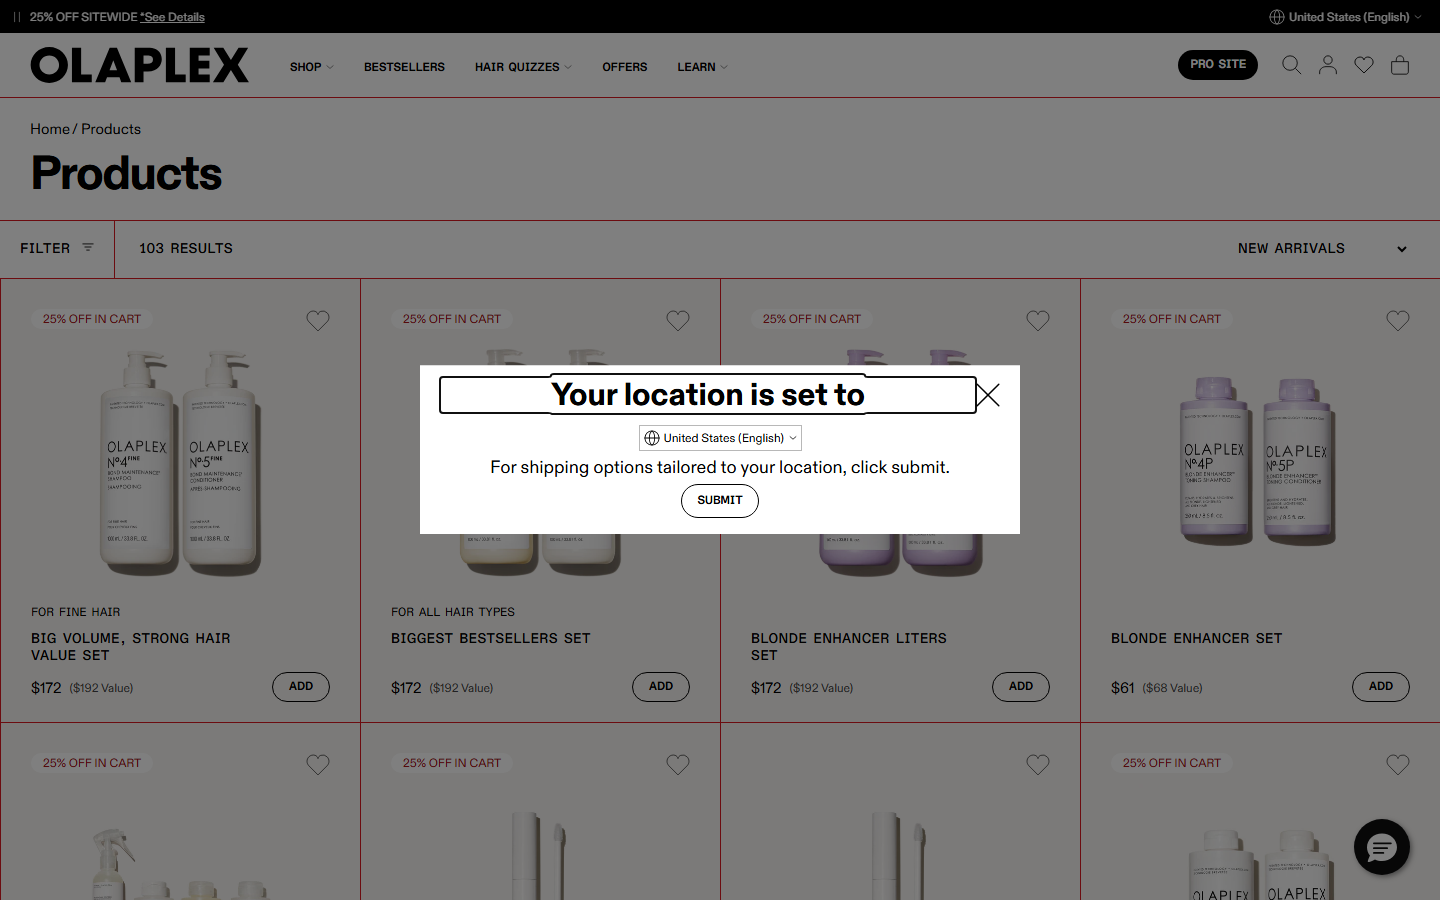Click the Products breadcrumb
Screen dimensions: 1440x900
[x=111, y=129]
